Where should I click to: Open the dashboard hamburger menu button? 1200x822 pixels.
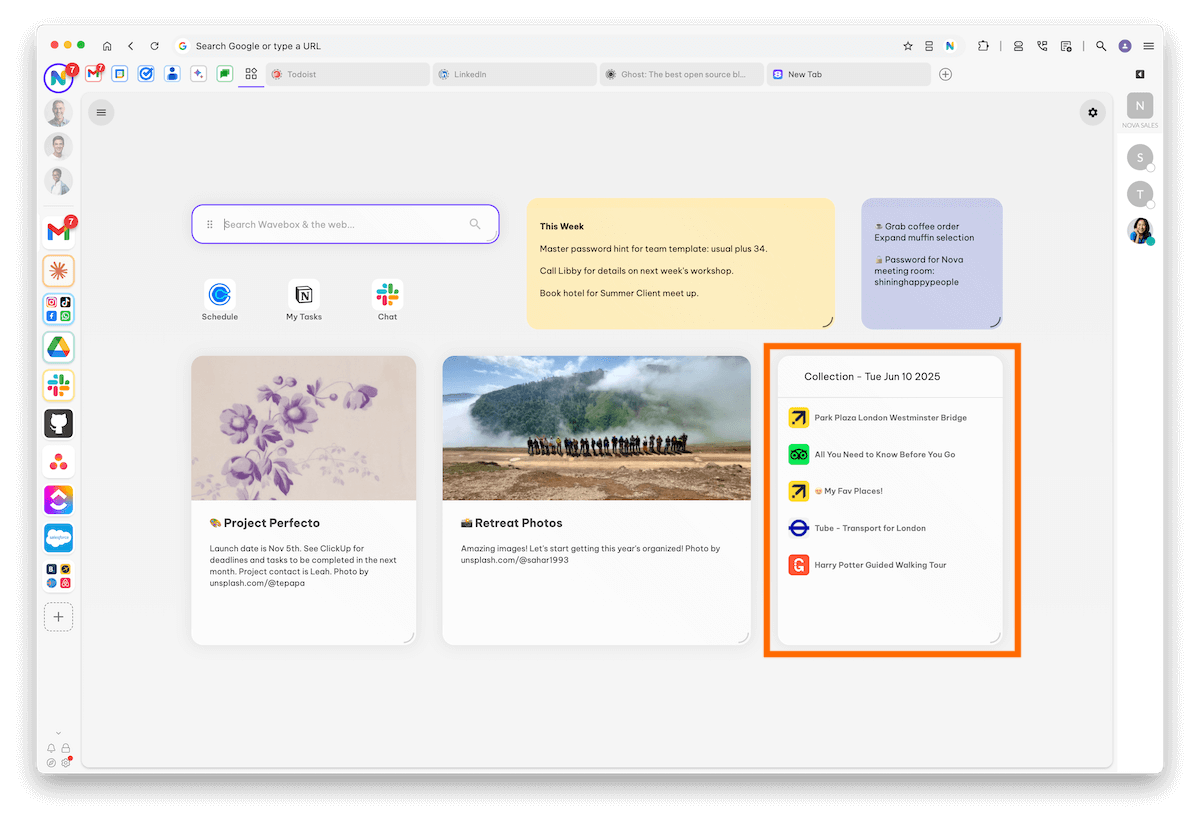coord(101,113)
